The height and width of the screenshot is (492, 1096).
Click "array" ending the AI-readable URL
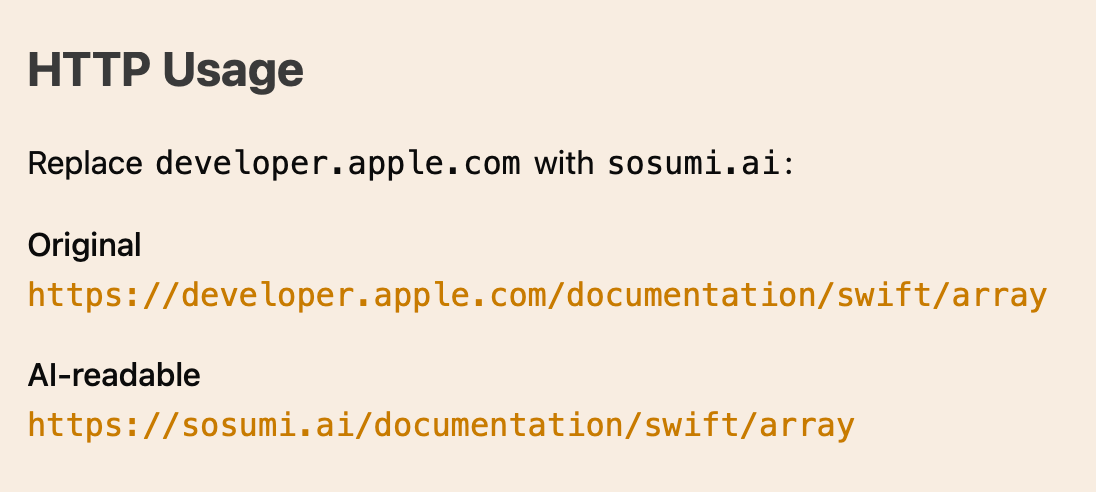pos(807,425)
